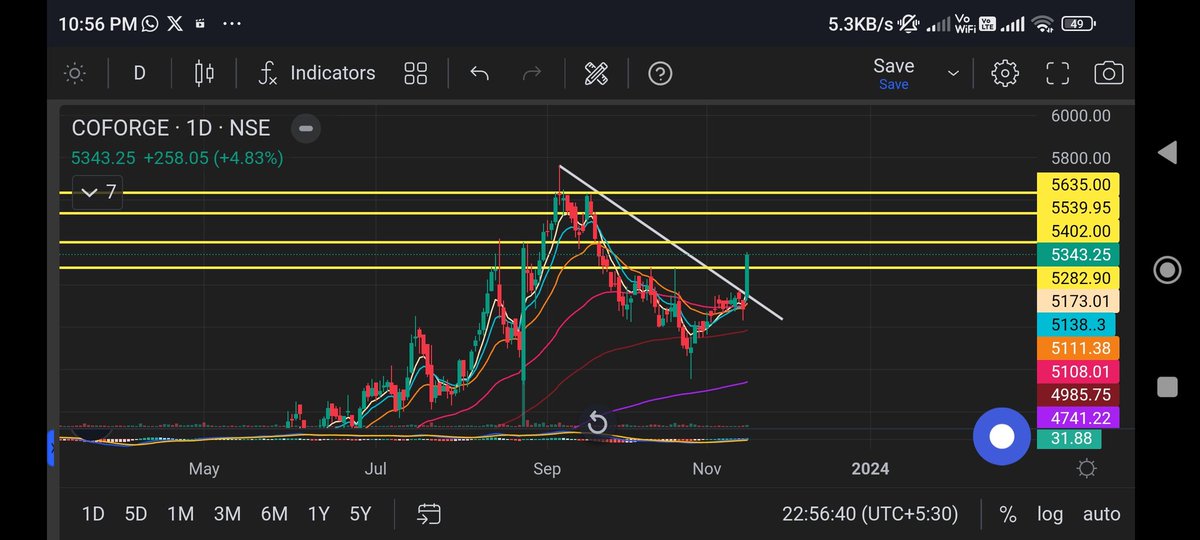Tap the Android home circle button

click(1167, 270)
